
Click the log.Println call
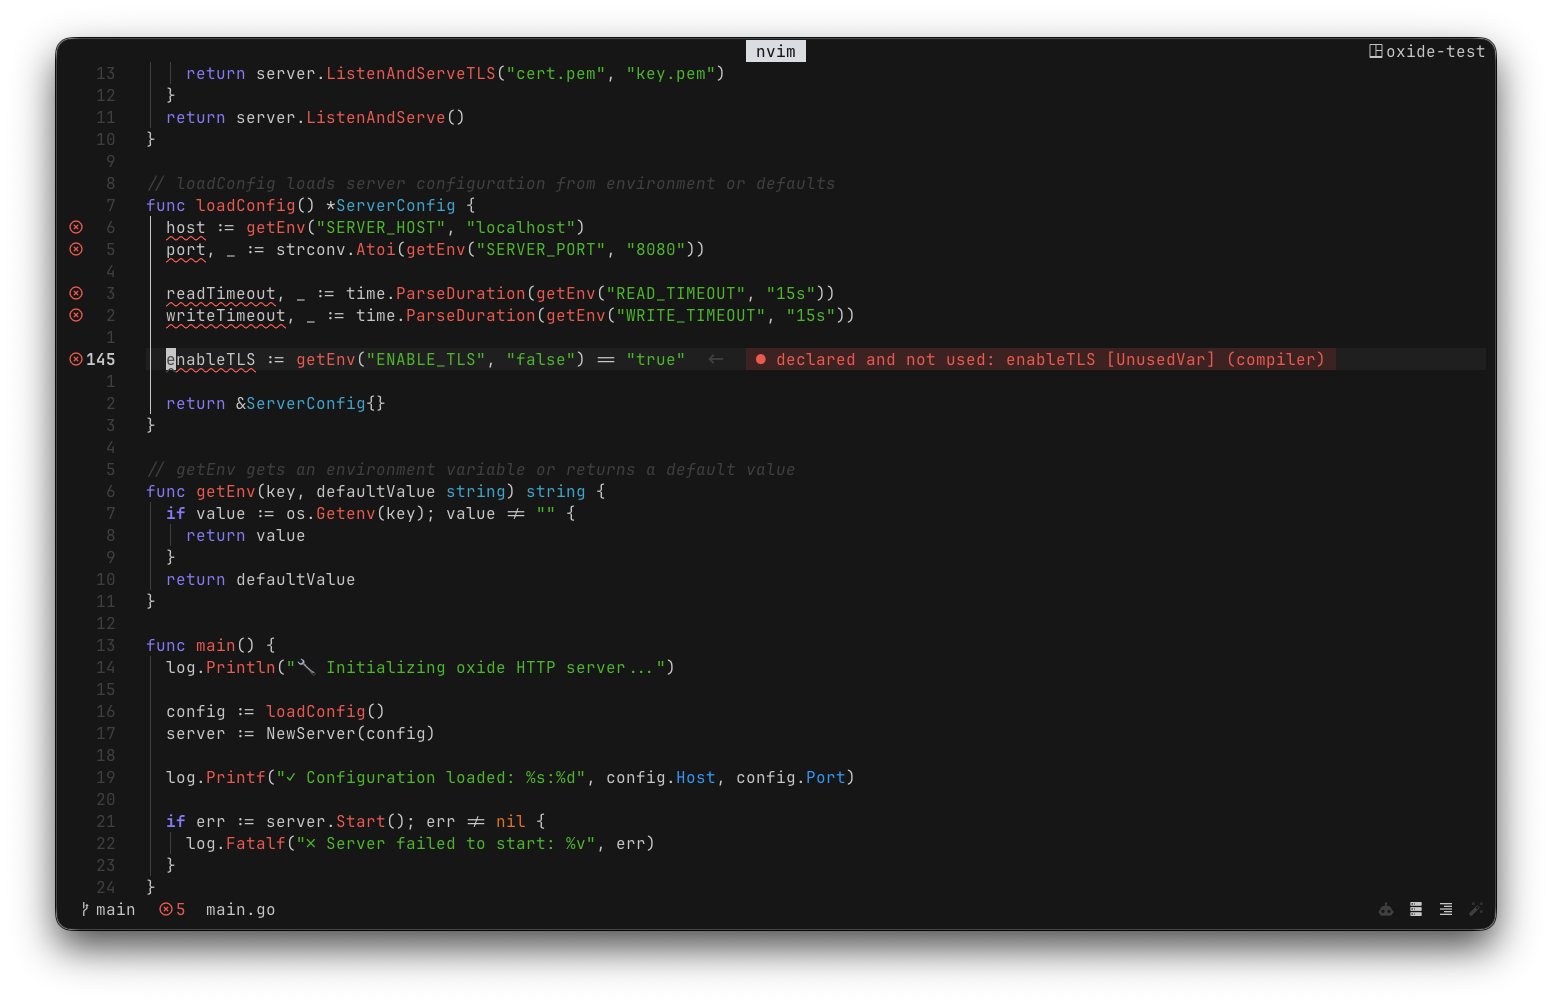tap(221, 667)
